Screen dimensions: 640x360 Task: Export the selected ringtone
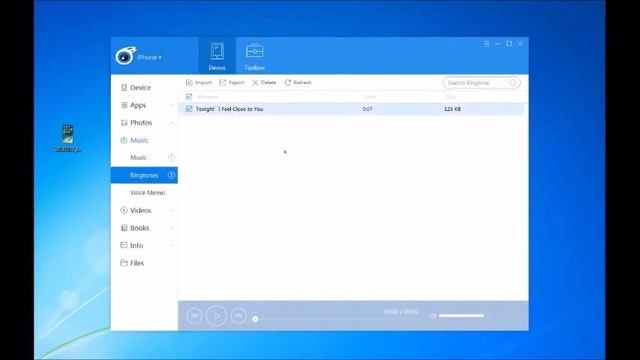click(x=232, y=82)
